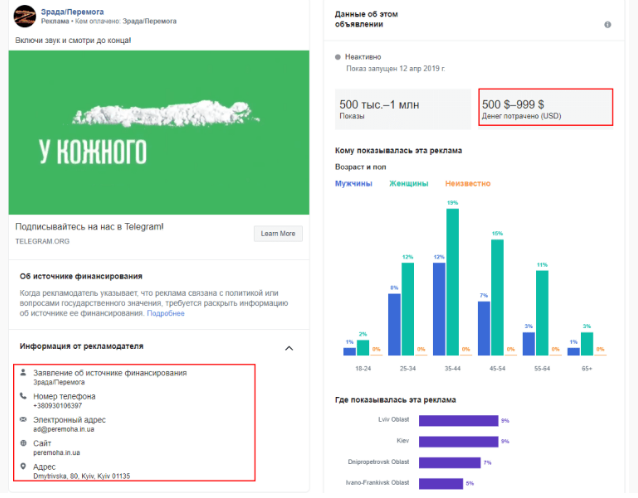Image resolution: width=638 pixels, height=498 pixels.
Task: Click the info icon beside ad data header
Action: click(x=607, y=25)
